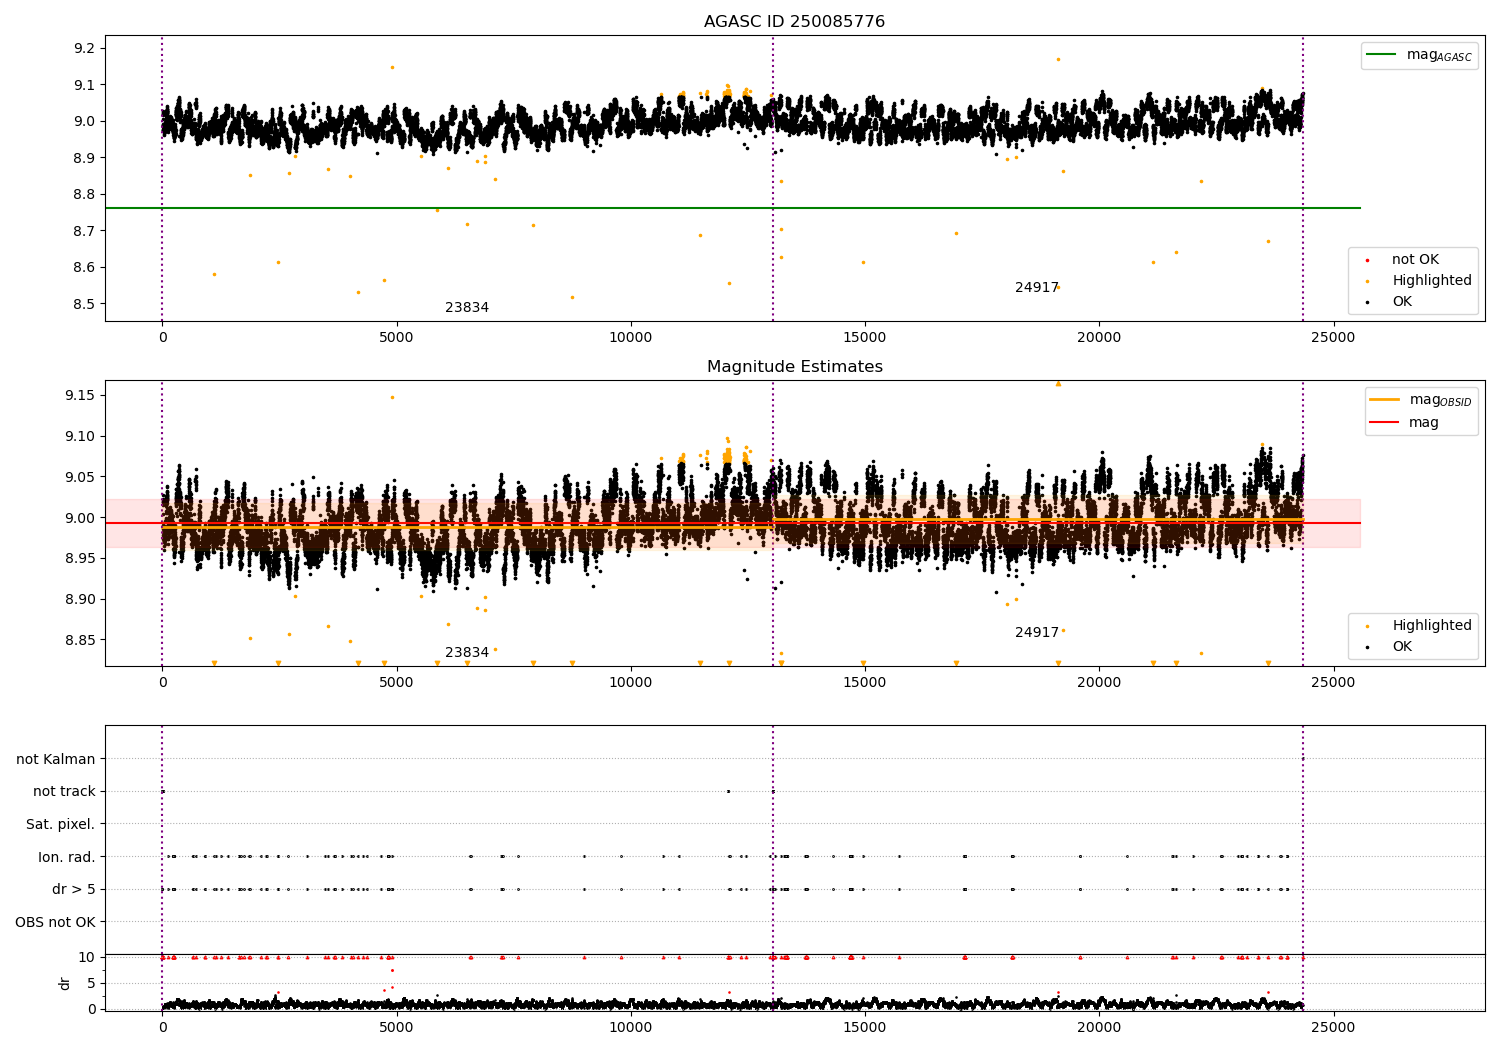The height and width of the screenshot is (1050, 1500).
Task: Select '24917' annotation in Magnitude Estimates plot
Action: pos(1037,633)
